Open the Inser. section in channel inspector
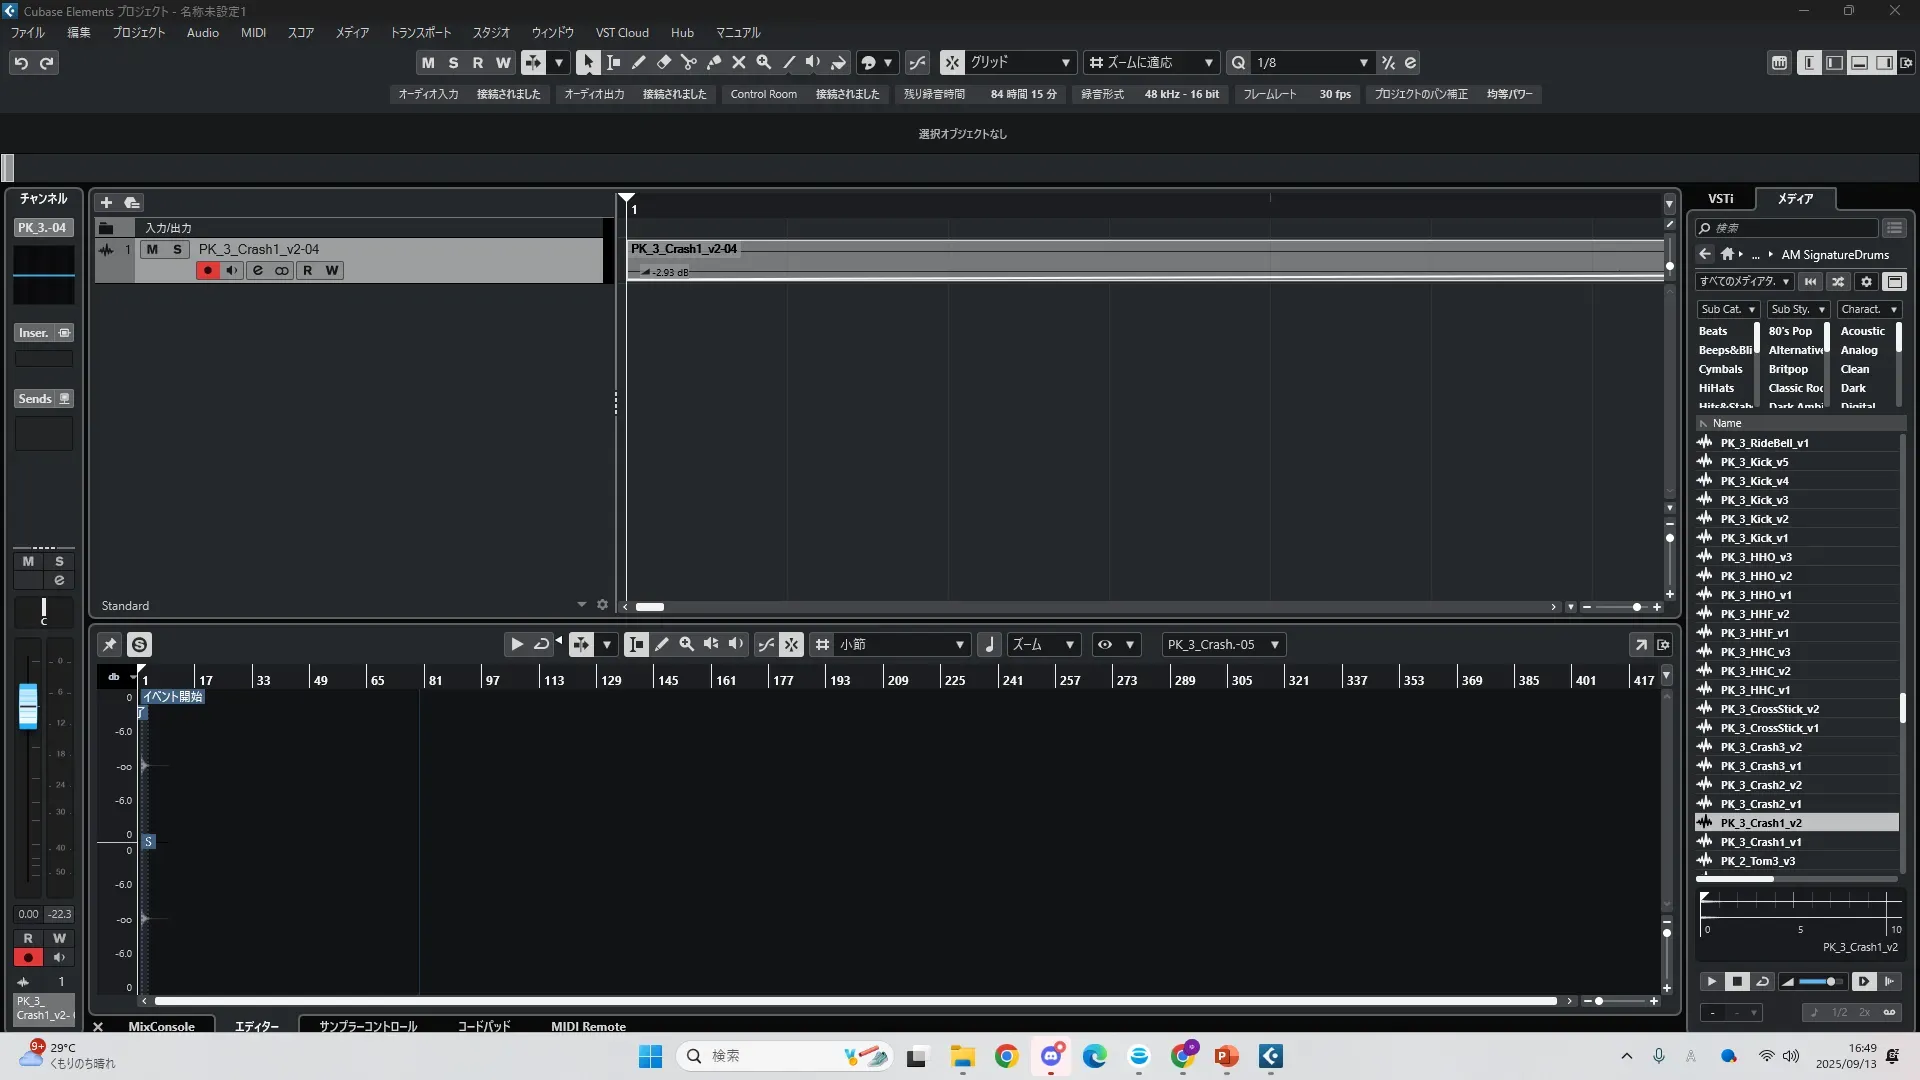Screen dimensions: 1920x1080 pos(33,333)
